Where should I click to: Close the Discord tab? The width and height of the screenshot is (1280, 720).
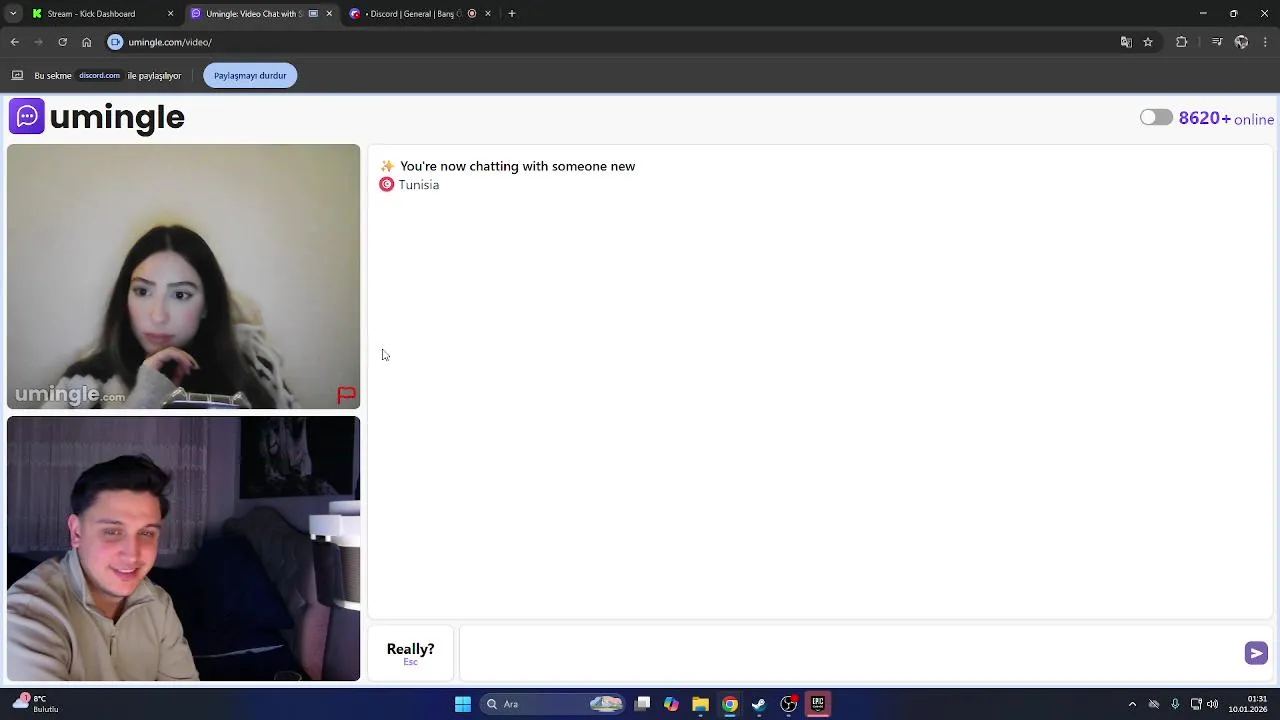tap(487, 13)
